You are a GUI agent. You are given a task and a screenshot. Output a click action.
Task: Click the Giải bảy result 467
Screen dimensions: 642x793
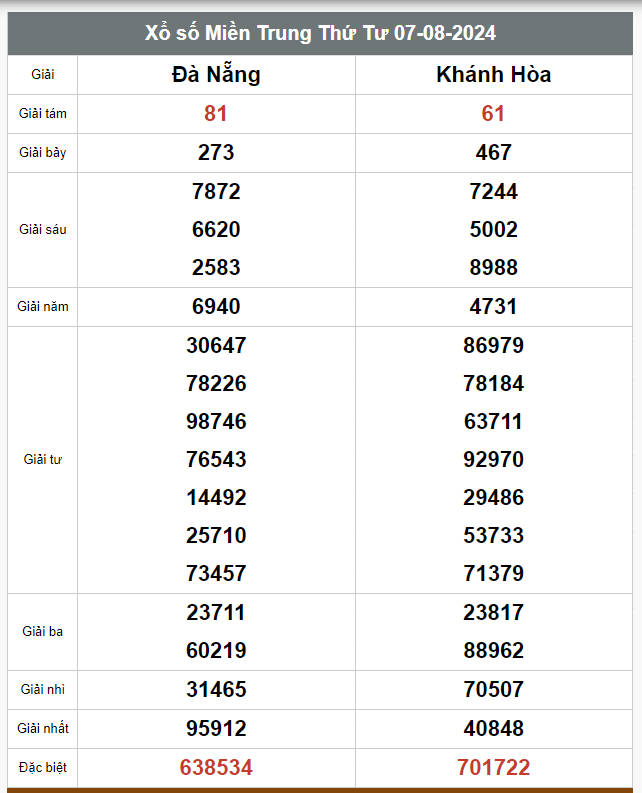493,152
